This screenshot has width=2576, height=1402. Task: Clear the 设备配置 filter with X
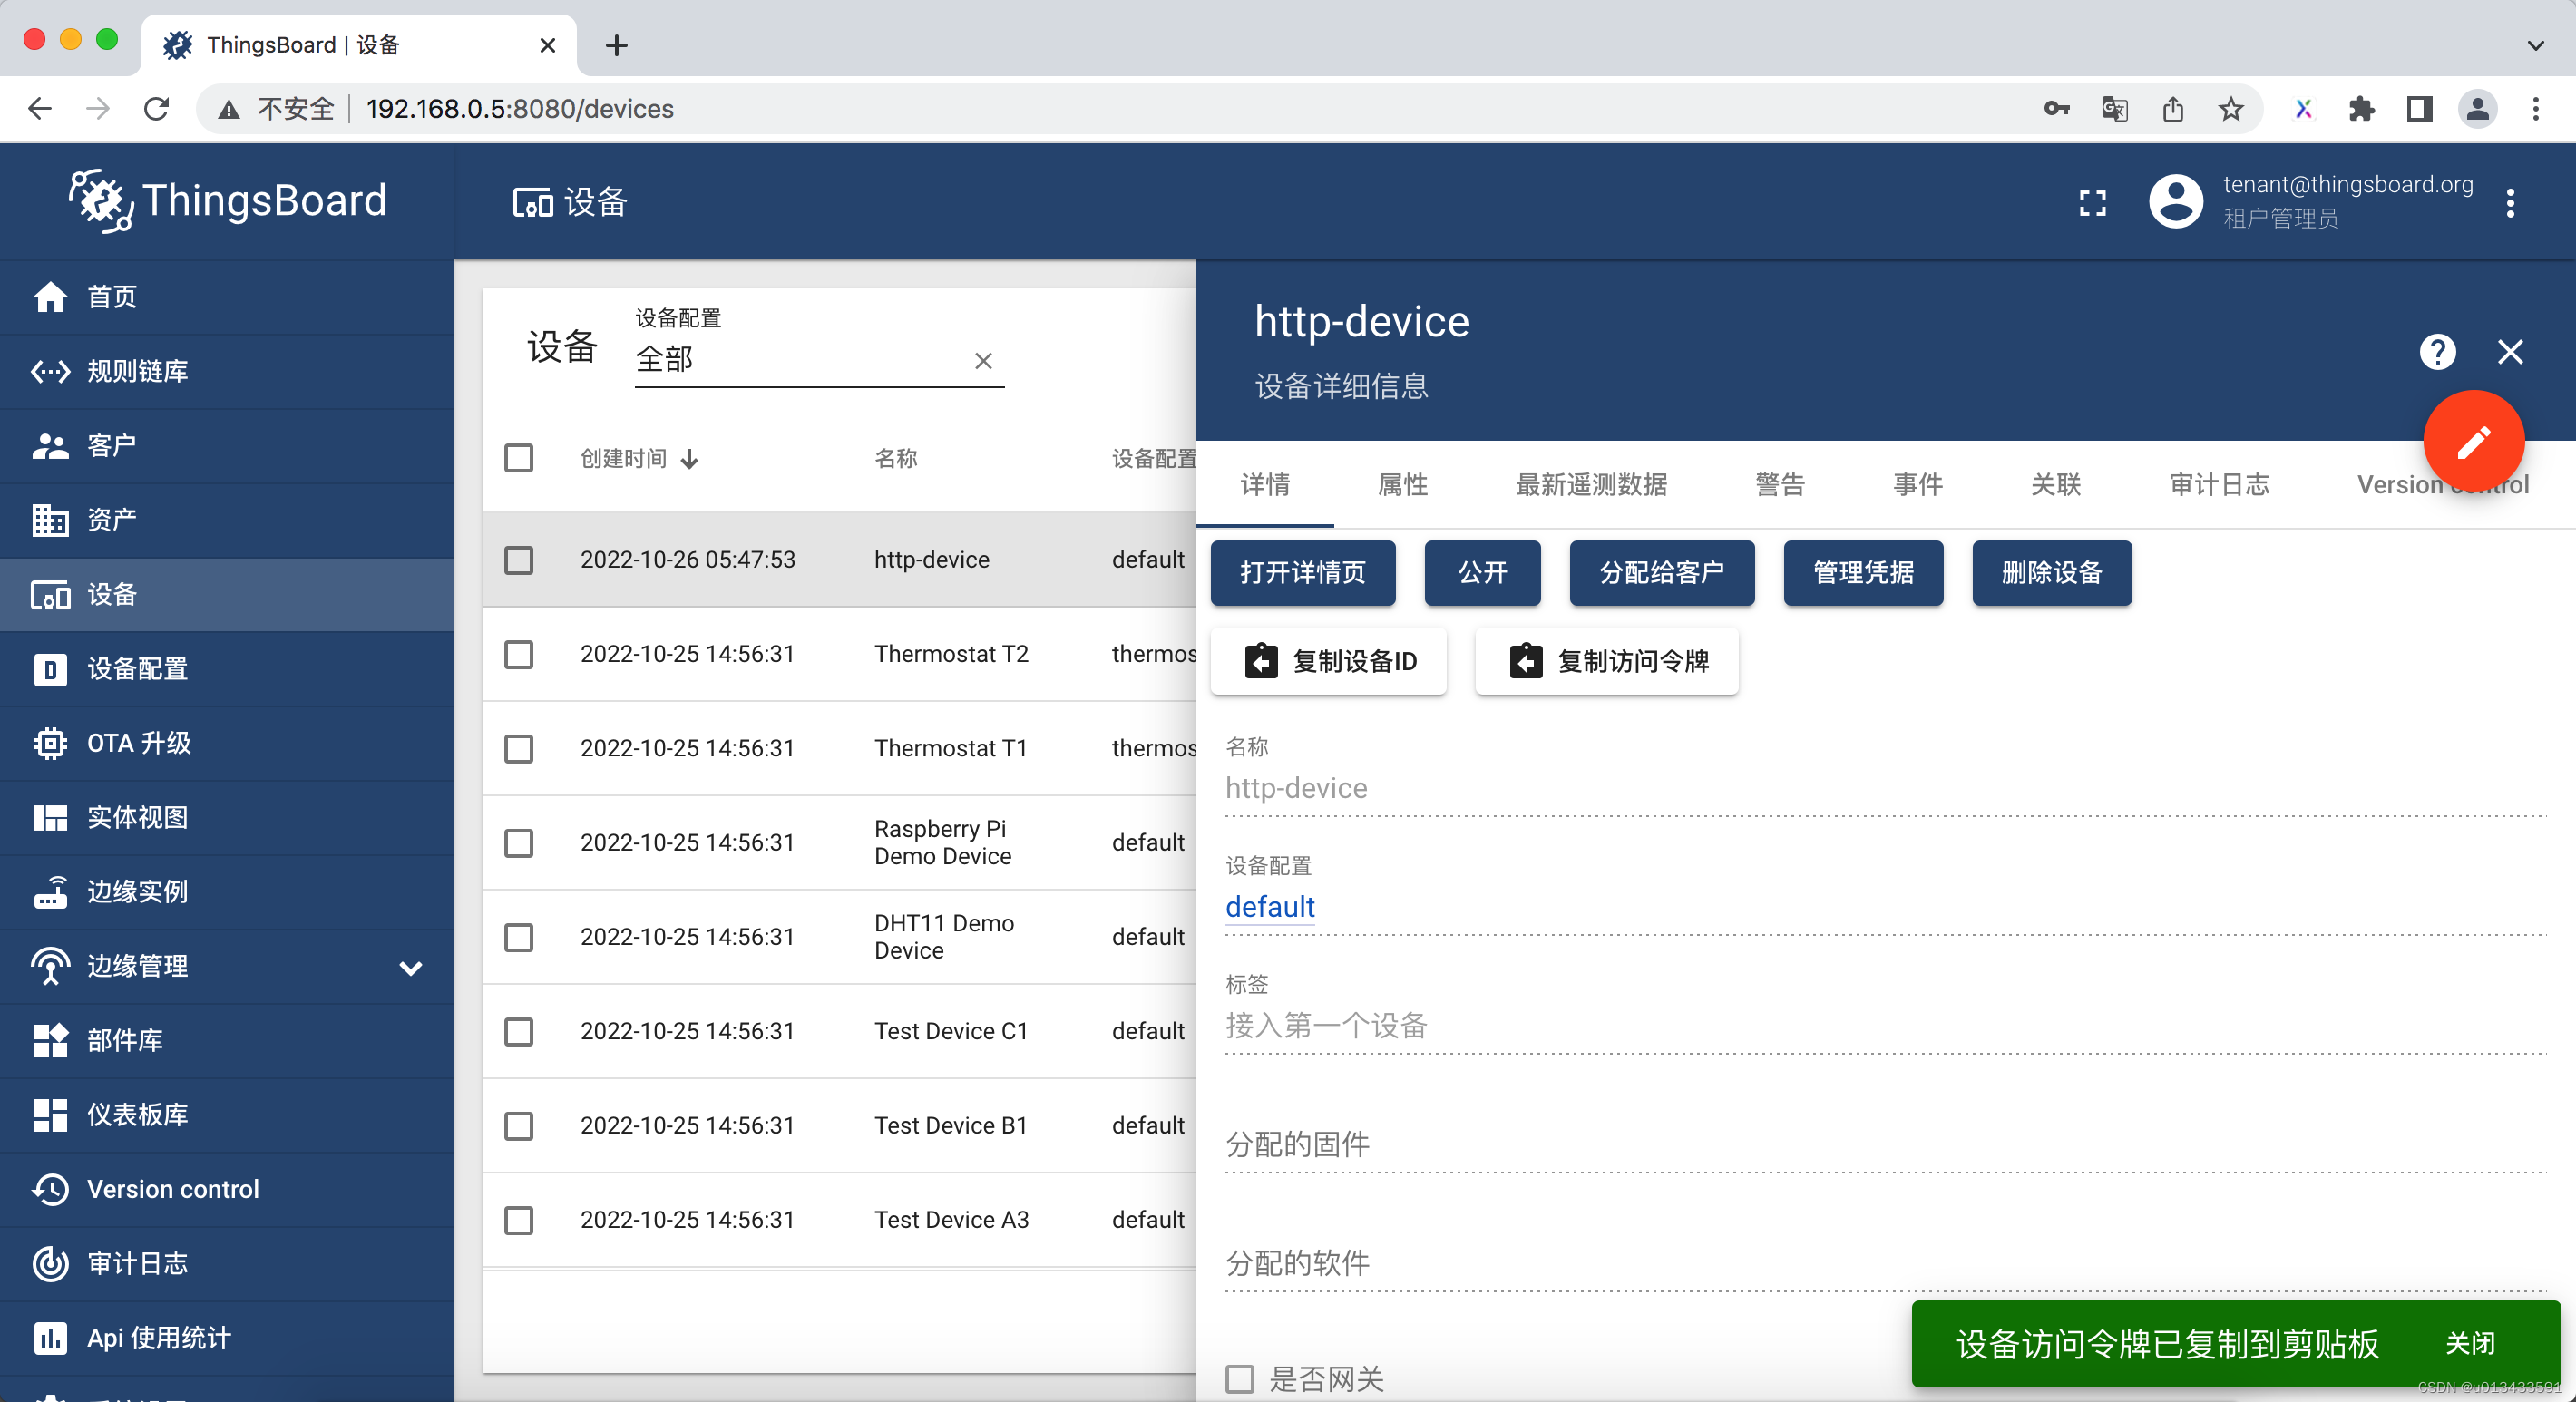point(983,360)
